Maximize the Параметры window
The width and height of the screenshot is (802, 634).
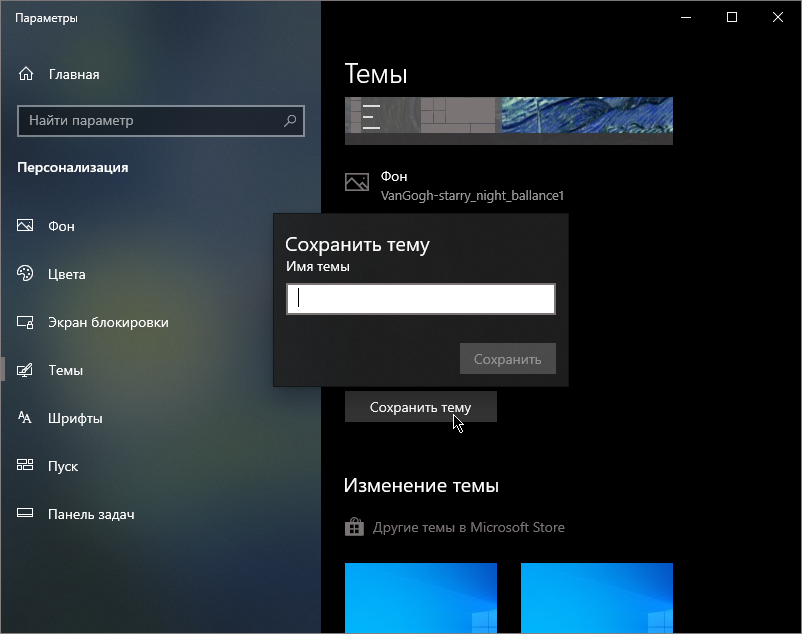pyautogui.click(x=732, y=17)
